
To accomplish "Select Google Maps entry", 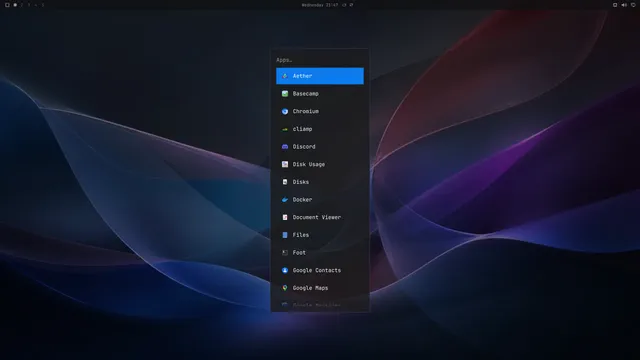I will [x=320, y=288].
